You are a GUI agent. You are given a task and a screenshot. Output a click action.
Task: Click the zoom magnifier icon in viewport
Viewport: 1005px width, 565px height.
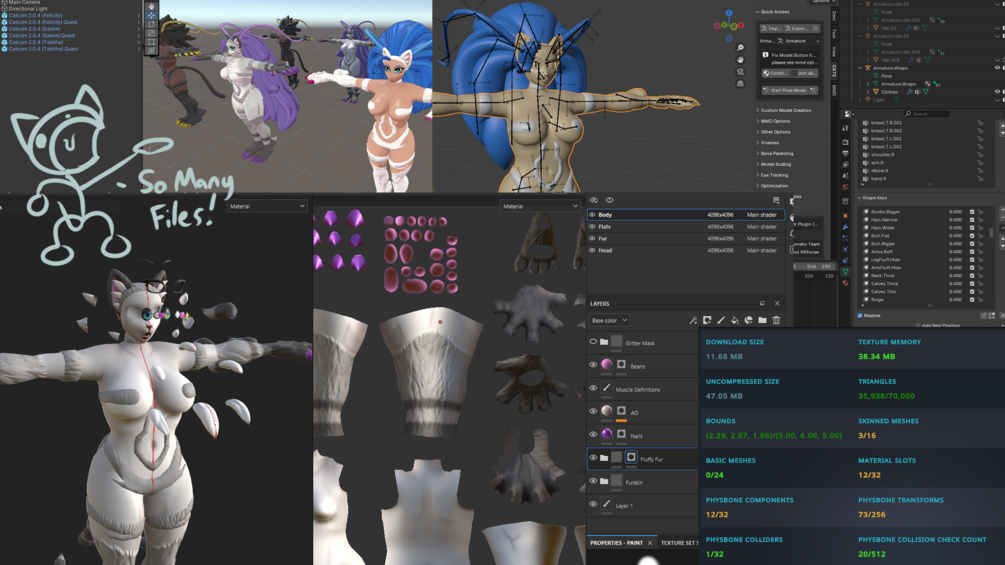[740, 48]
